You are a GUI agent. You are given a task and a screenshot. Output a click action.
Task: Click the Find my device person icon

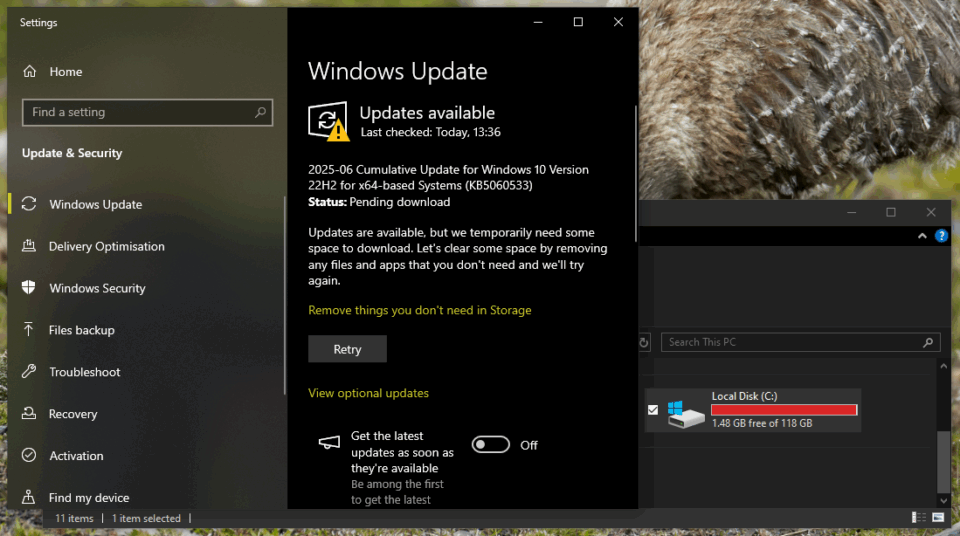[x=29, y=497]
